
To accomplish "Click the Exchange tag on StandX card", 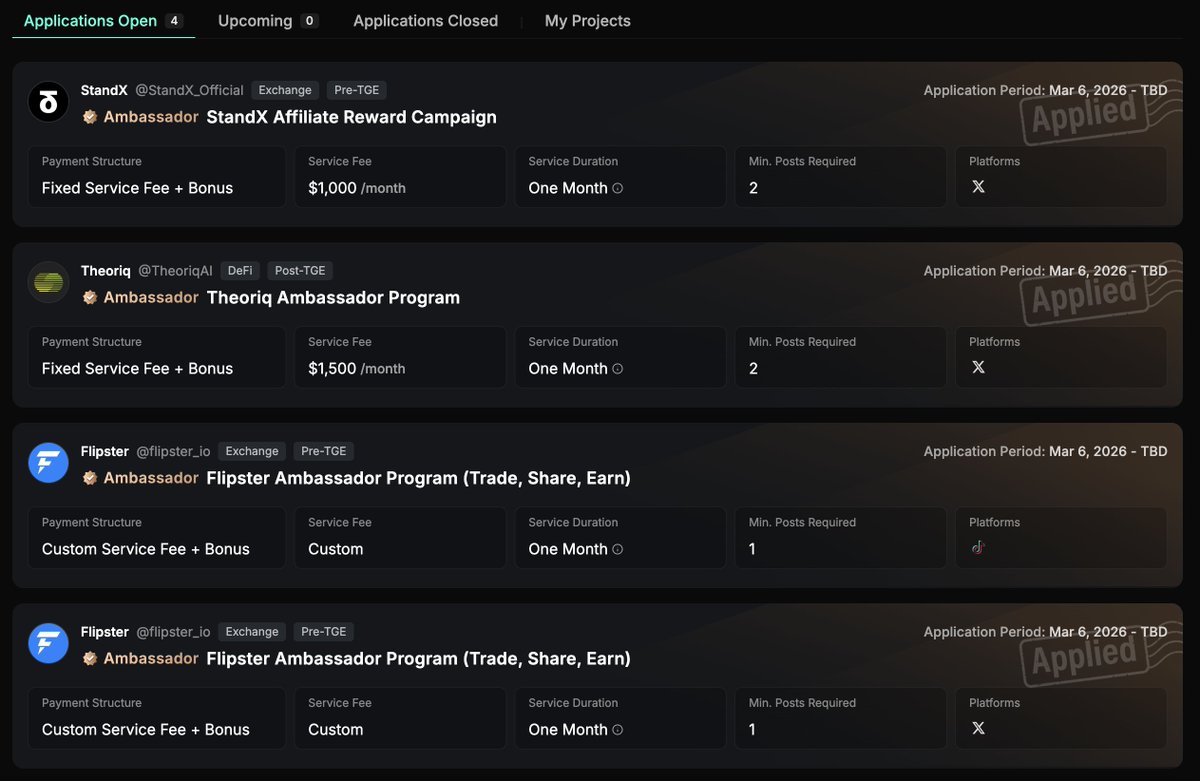I will coord(285,90).
